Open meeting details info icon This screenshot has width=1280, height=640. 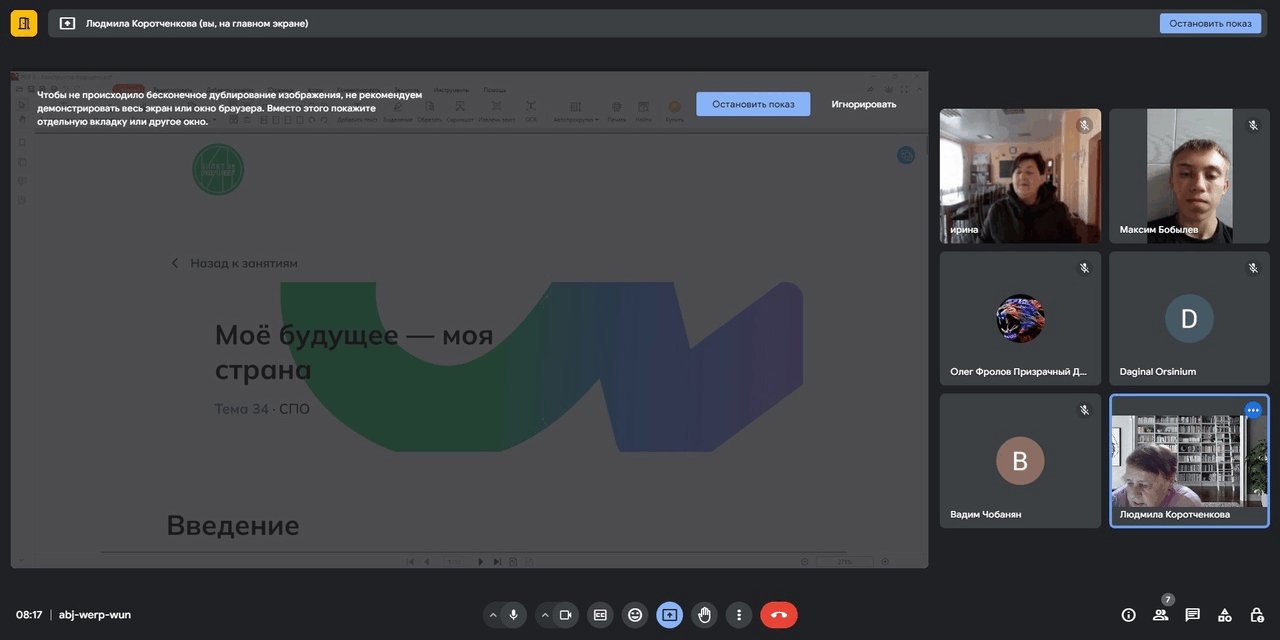pos(1129,615)
